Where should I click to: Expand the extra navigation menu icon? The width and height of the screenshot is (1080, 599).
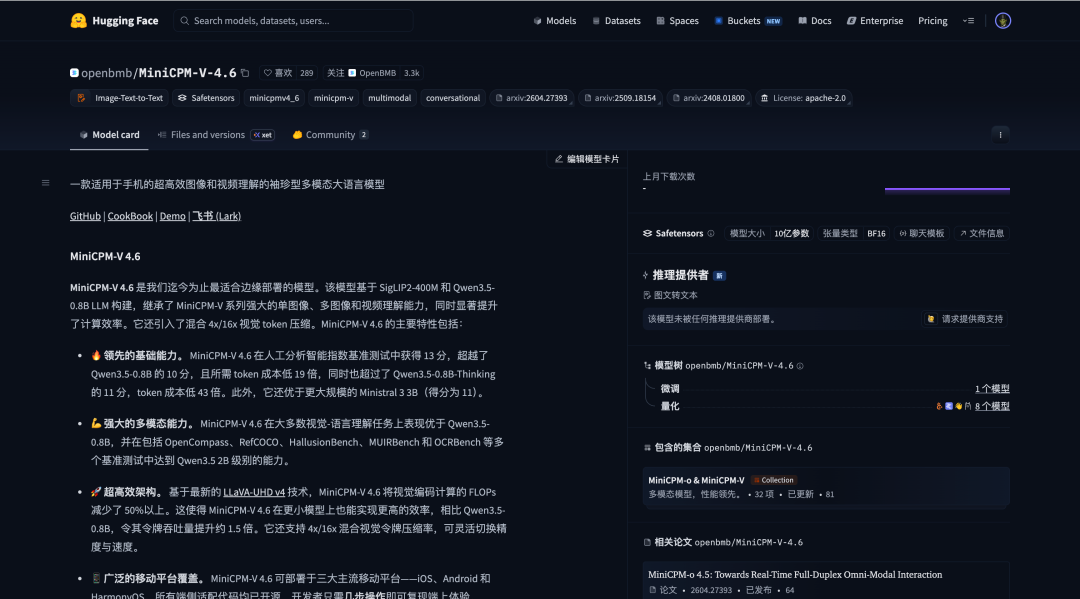(x=968, y=21)
